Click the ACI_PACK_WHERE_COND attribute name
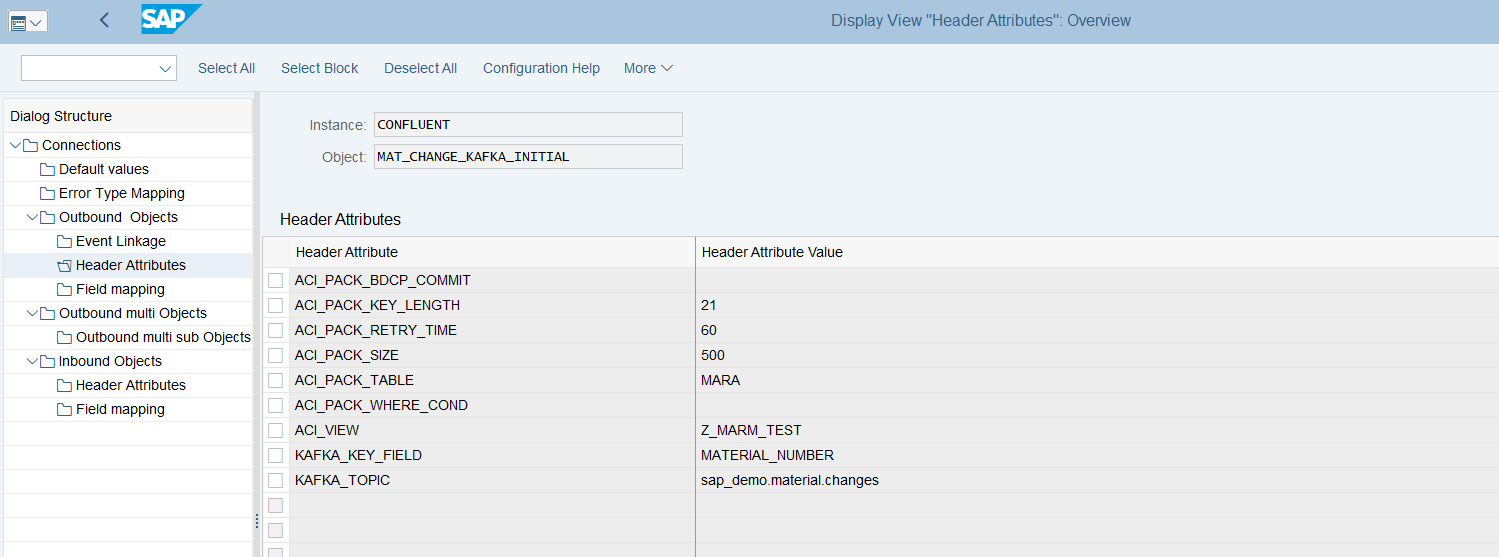 click(x=381, y=405)
